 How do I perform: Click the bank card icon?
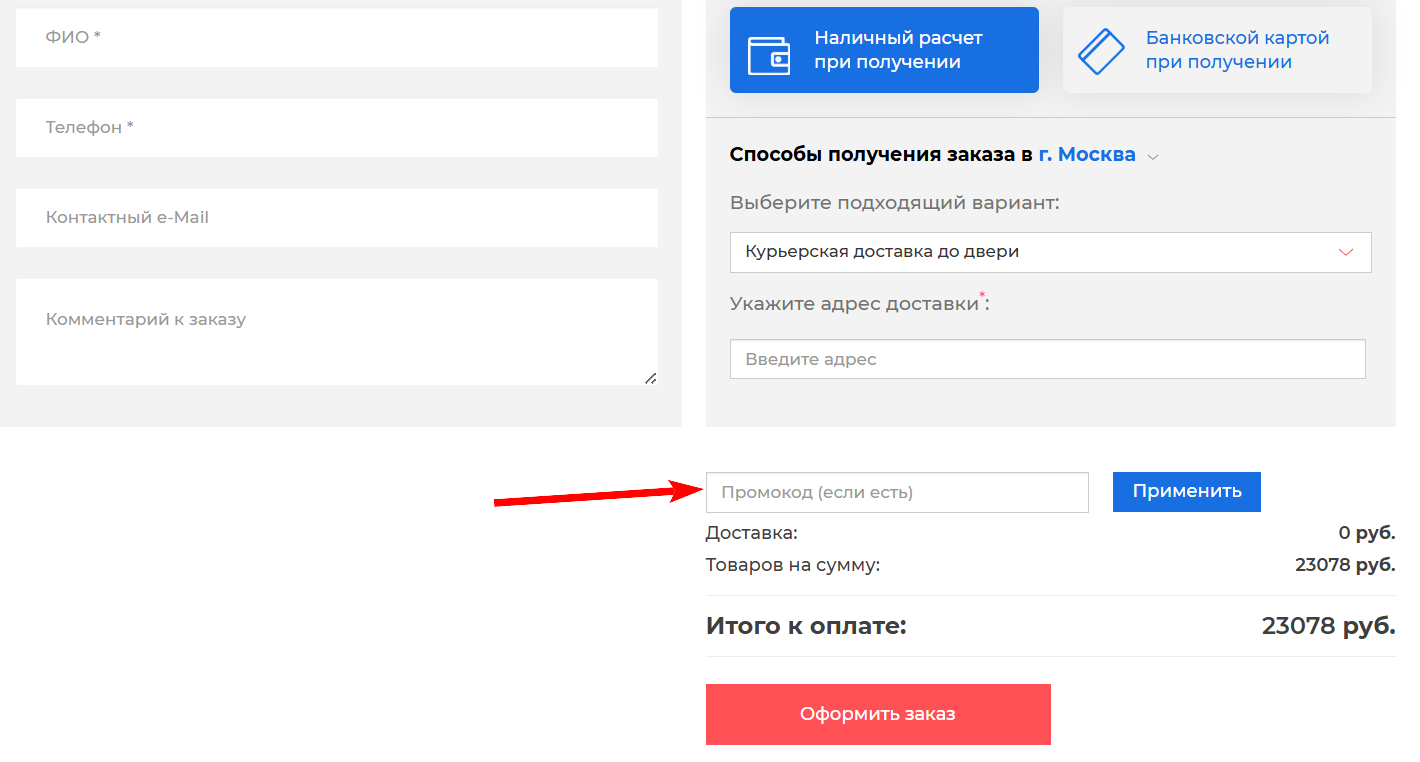pos(1101,50)
